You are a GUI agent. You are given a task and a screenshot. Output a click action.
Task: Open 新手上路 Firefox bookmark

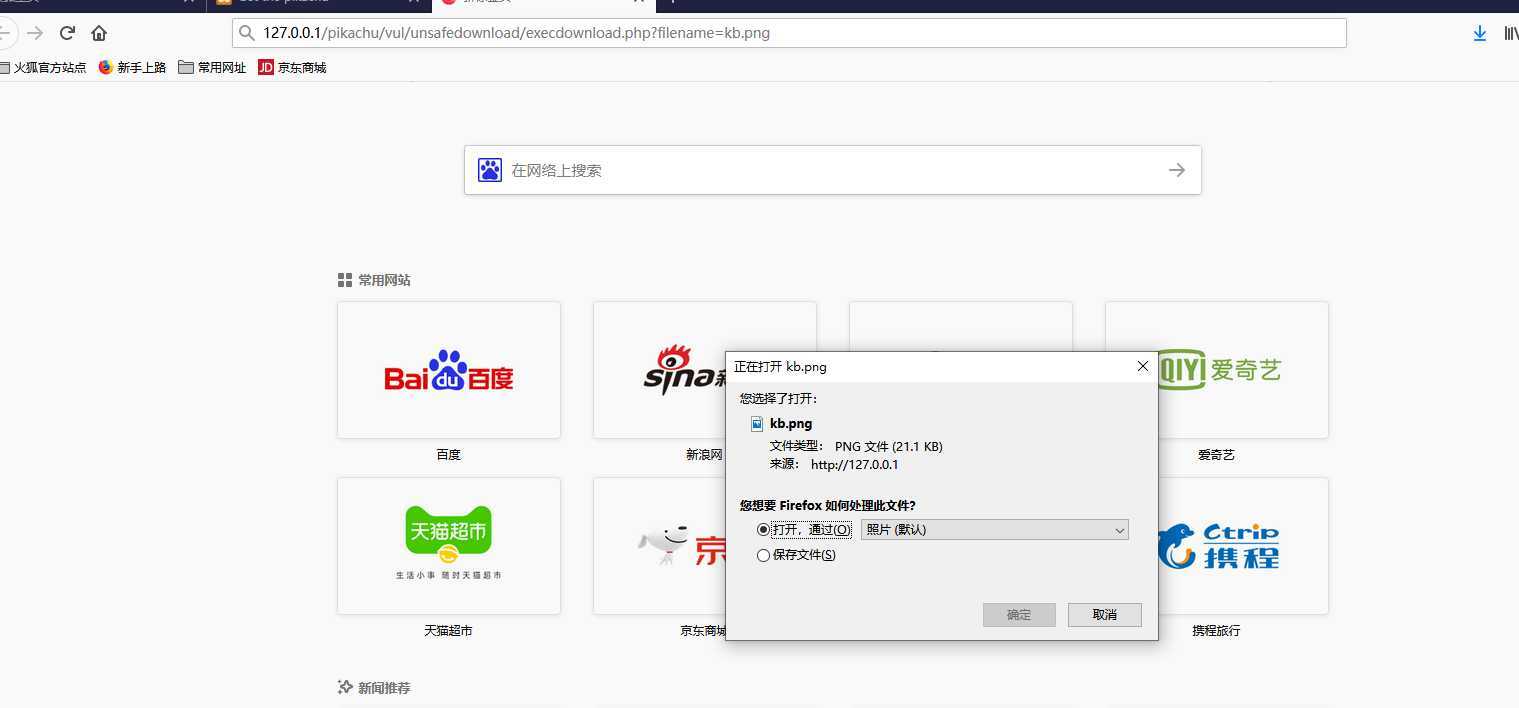coord(132,68)
